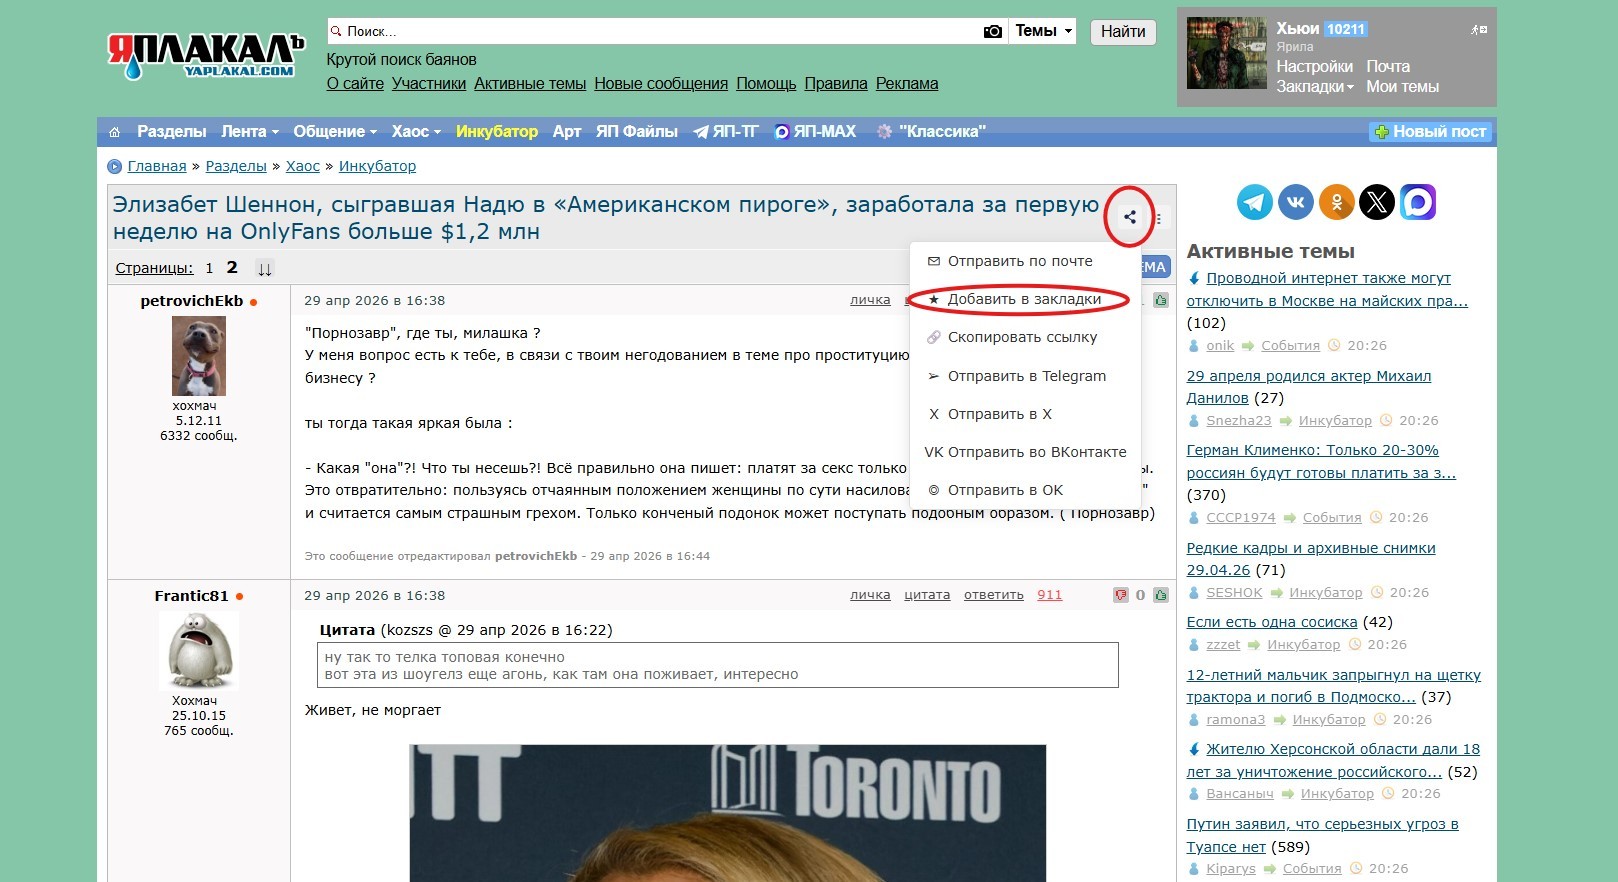Choose Добавить в закладки from share menu
Screen dimensions: 1618x882
pos(1025,299)
